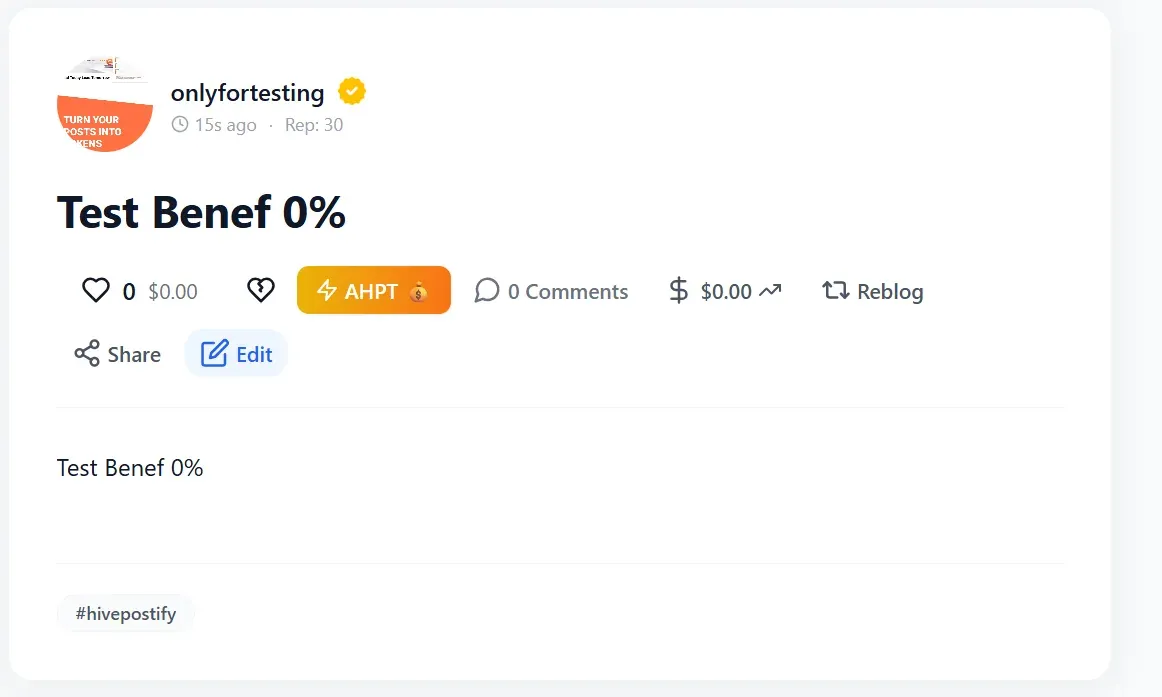1162x697 pixels.
Task: Click the clock icon near 15s ago
Action: (180, 124)
